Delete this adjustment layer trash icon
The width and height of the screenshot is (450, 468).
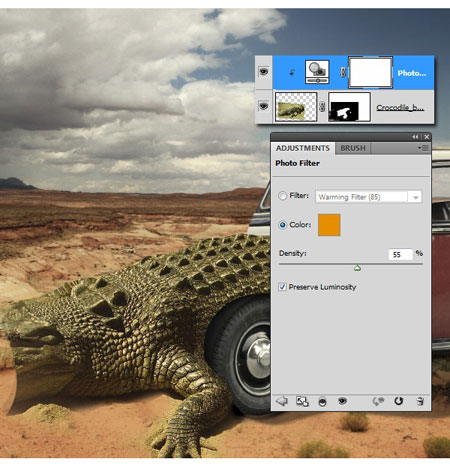click(420, 401)
